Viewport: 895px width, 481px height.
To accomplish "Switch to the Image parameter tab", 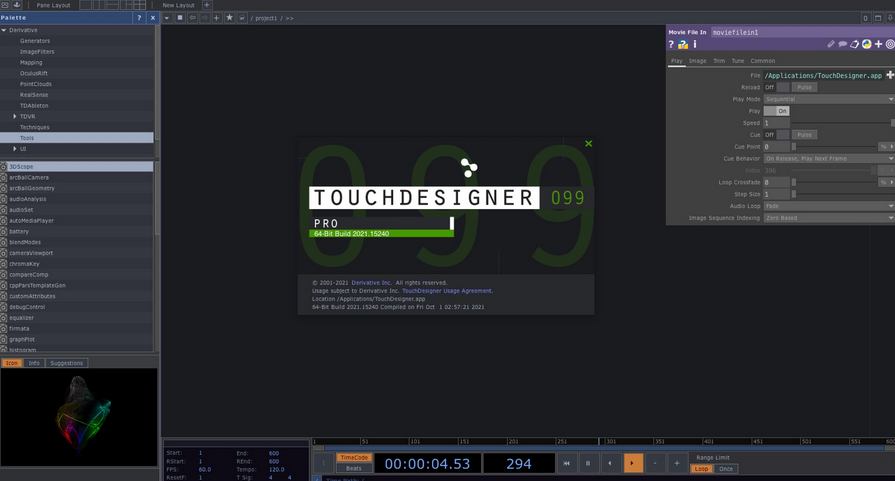I will (x=697, y=61).
